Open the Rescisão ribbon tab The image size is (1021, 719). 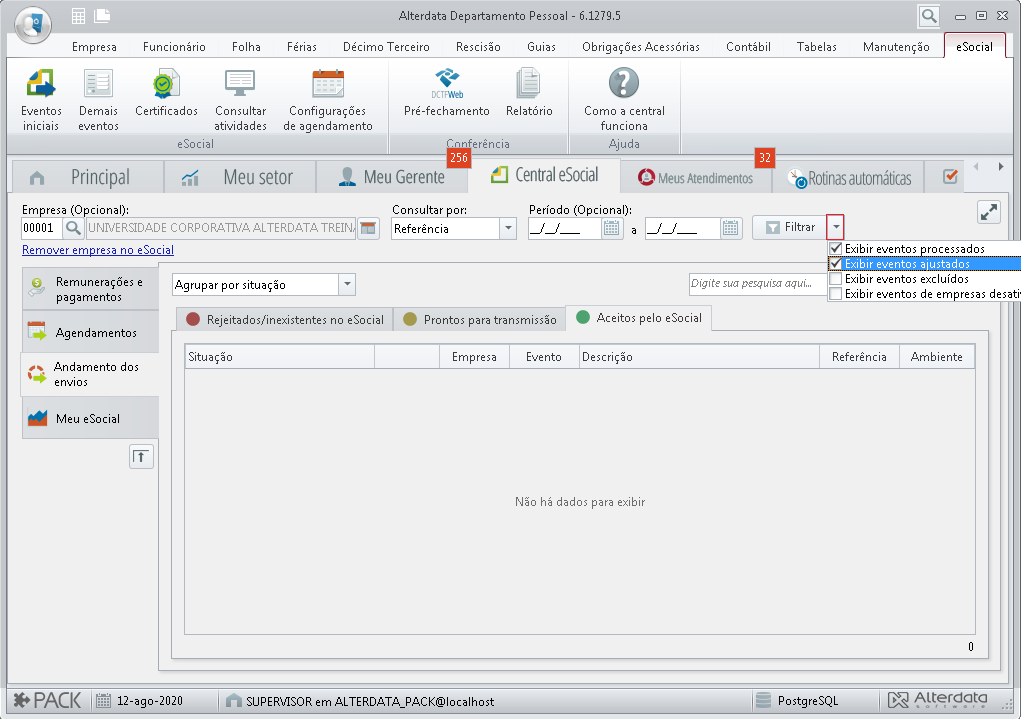pos(478,47)
